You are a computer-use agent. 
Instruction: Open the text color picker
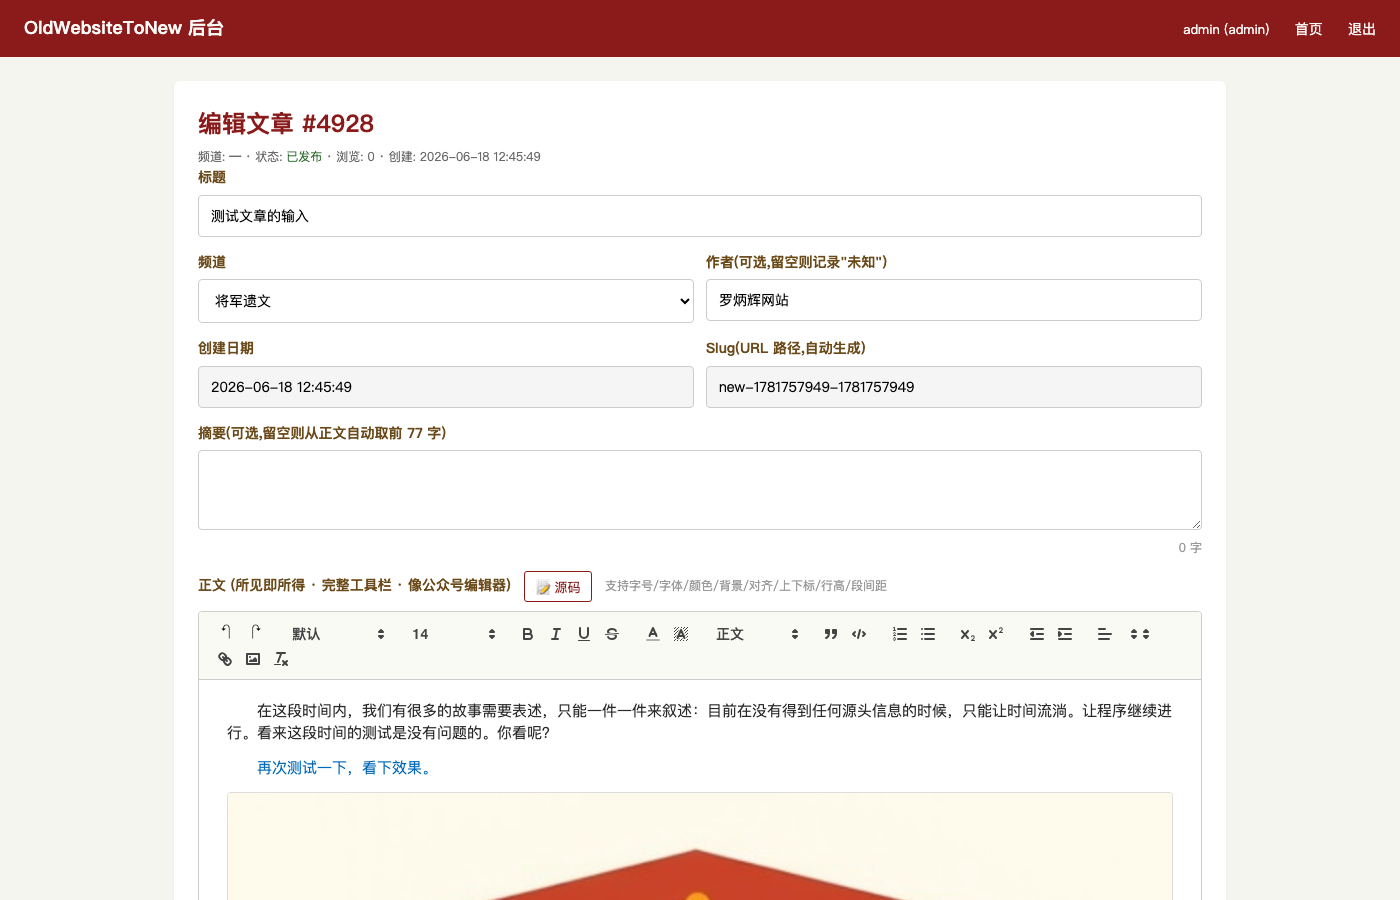[x=653, y=634]
